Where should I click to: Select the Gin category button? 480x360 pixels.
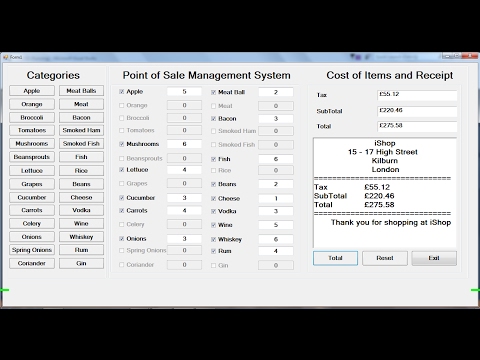[x=81, y=263]
